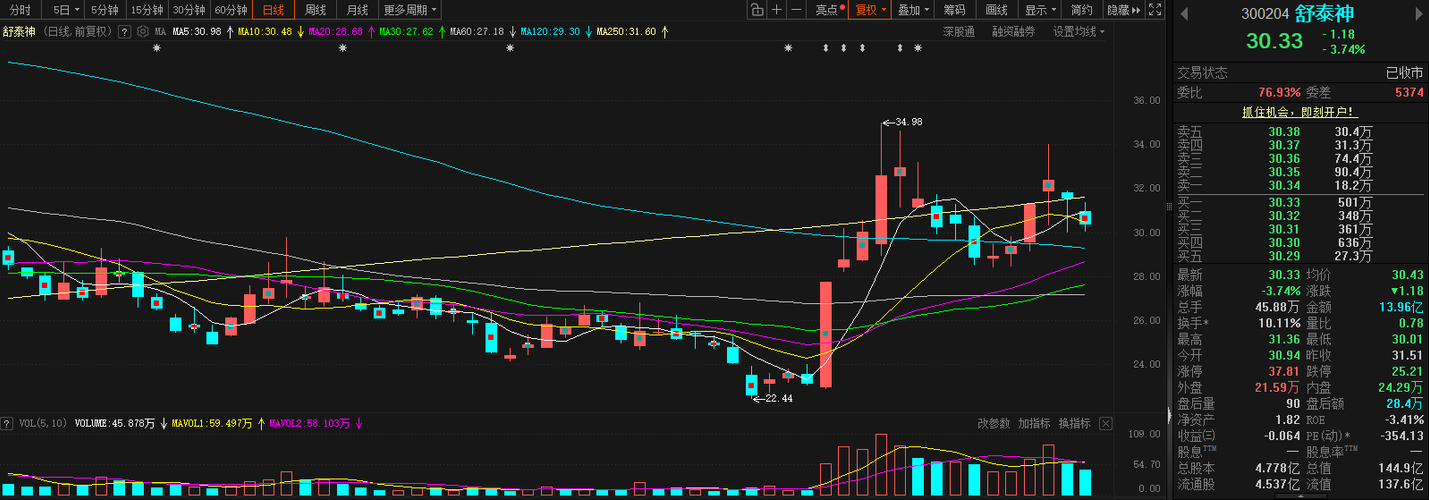Toggle fullscreen with the expand arrows icon

pos(1155,10)
